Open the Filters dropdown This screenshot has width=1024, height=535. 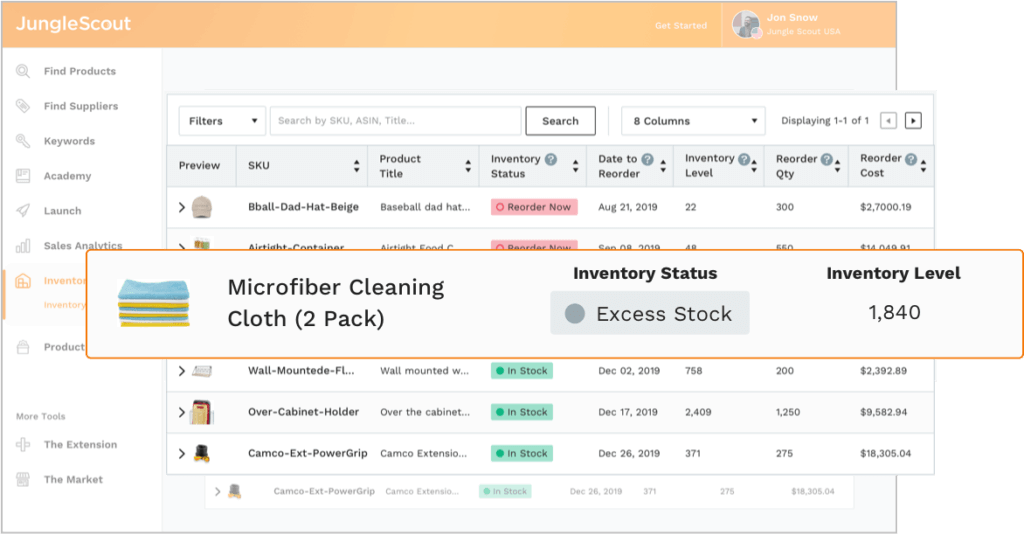[222, 121]
